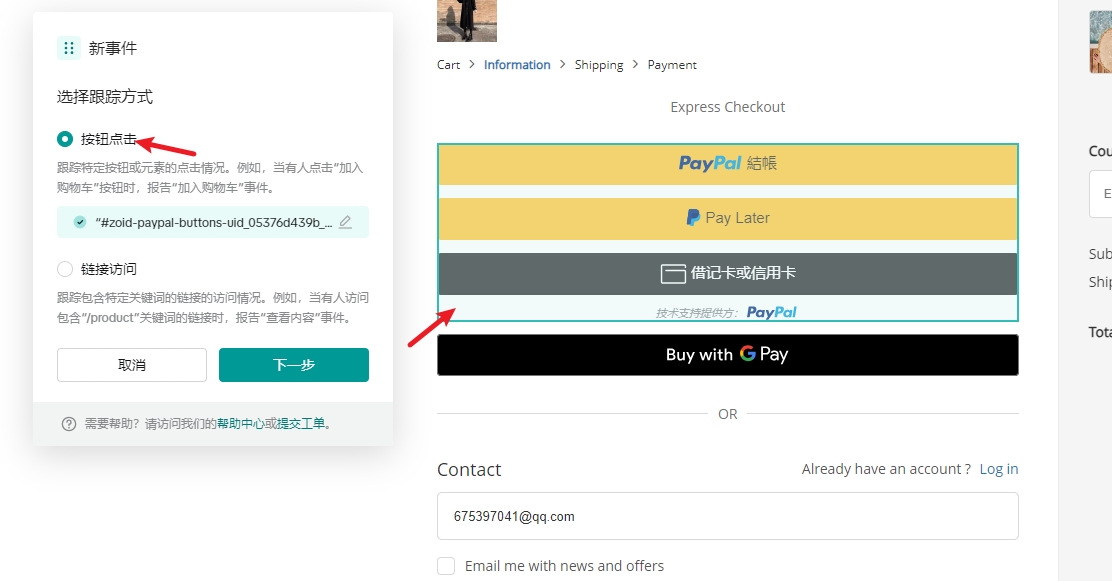Click the green check icon beside the zoid-paypal selector
The height and width of the screenshot is (581, 1112).
(x=80, y=222)
